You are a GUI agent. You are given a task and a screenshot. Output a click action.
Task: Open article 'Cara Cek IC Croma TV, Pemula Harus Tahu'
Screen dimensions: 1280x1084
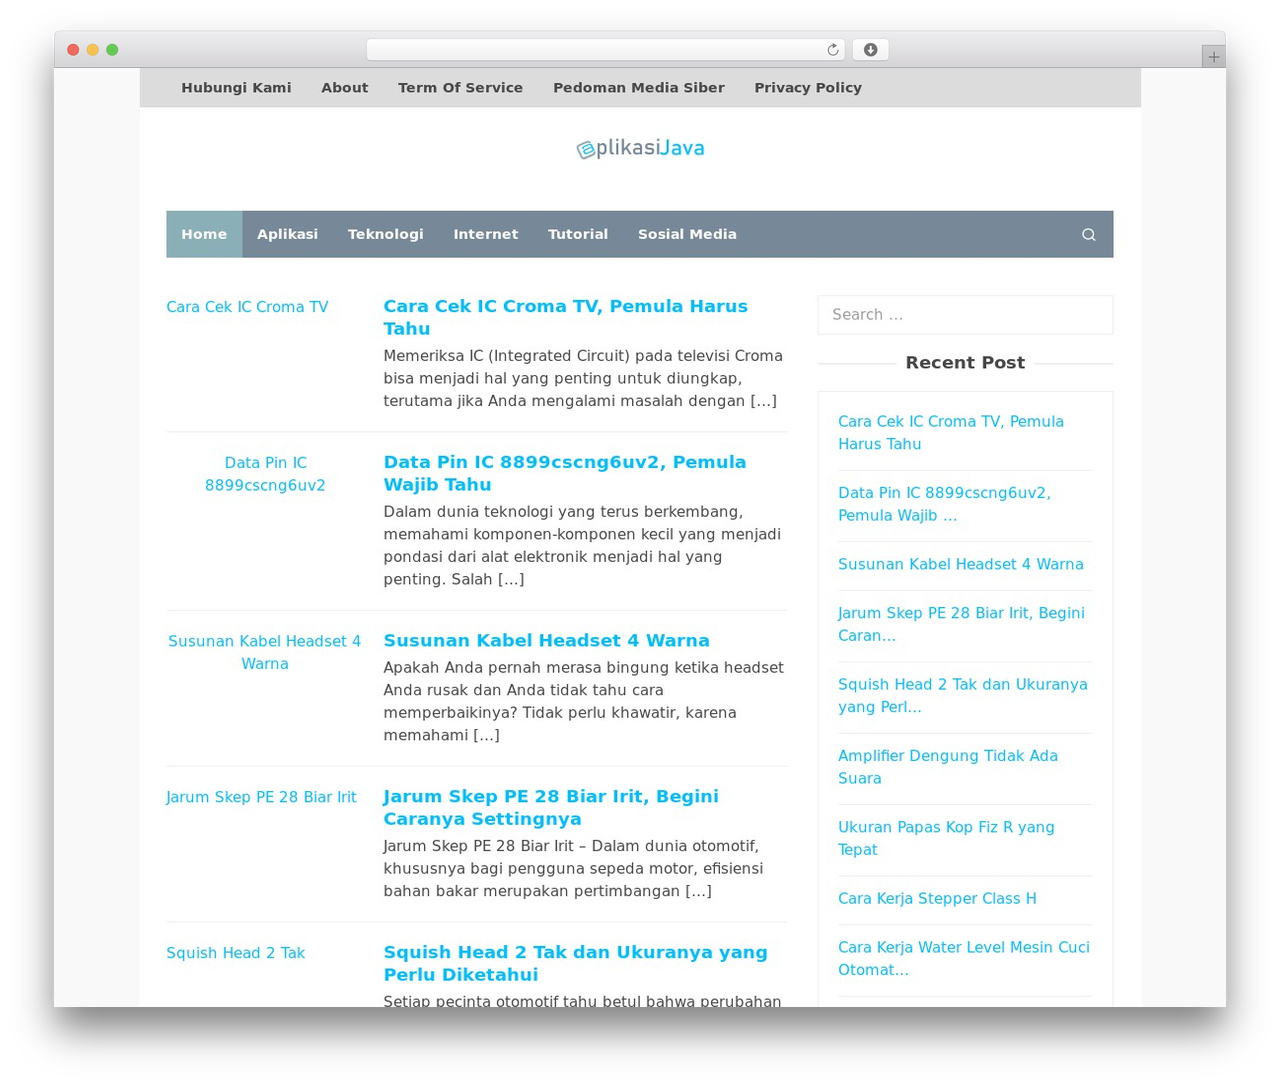[x=565, y=317]
